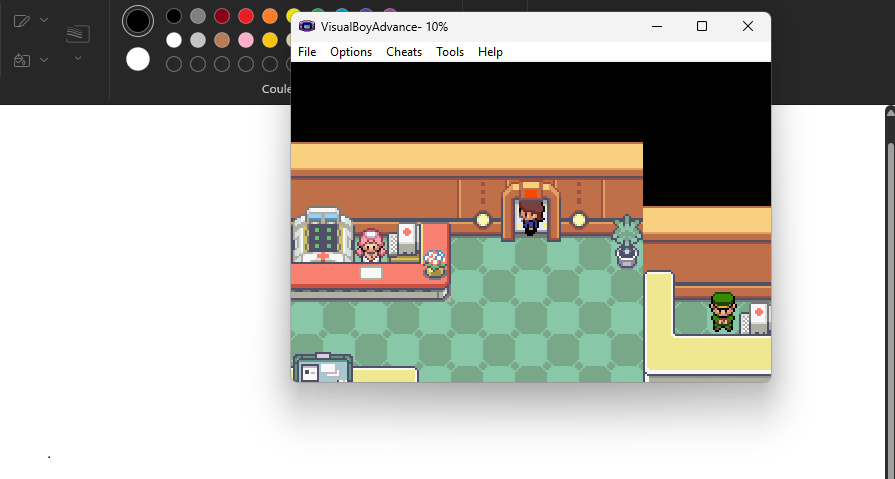The width and height of the screenshot is (895, 479).
Task: Pick the brown swatch in Paint palette
Action: click(x=222, y=40)
